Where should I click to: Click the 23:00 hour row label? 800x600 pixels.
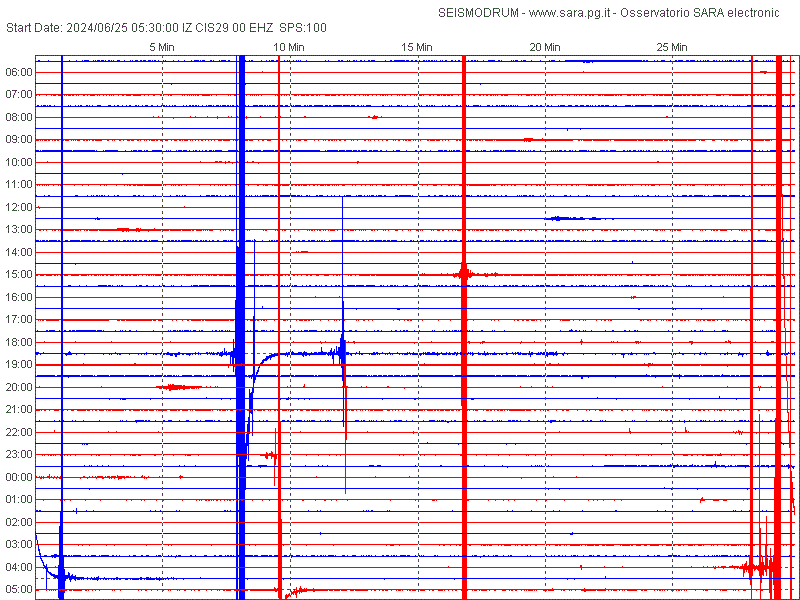point(19,455)
